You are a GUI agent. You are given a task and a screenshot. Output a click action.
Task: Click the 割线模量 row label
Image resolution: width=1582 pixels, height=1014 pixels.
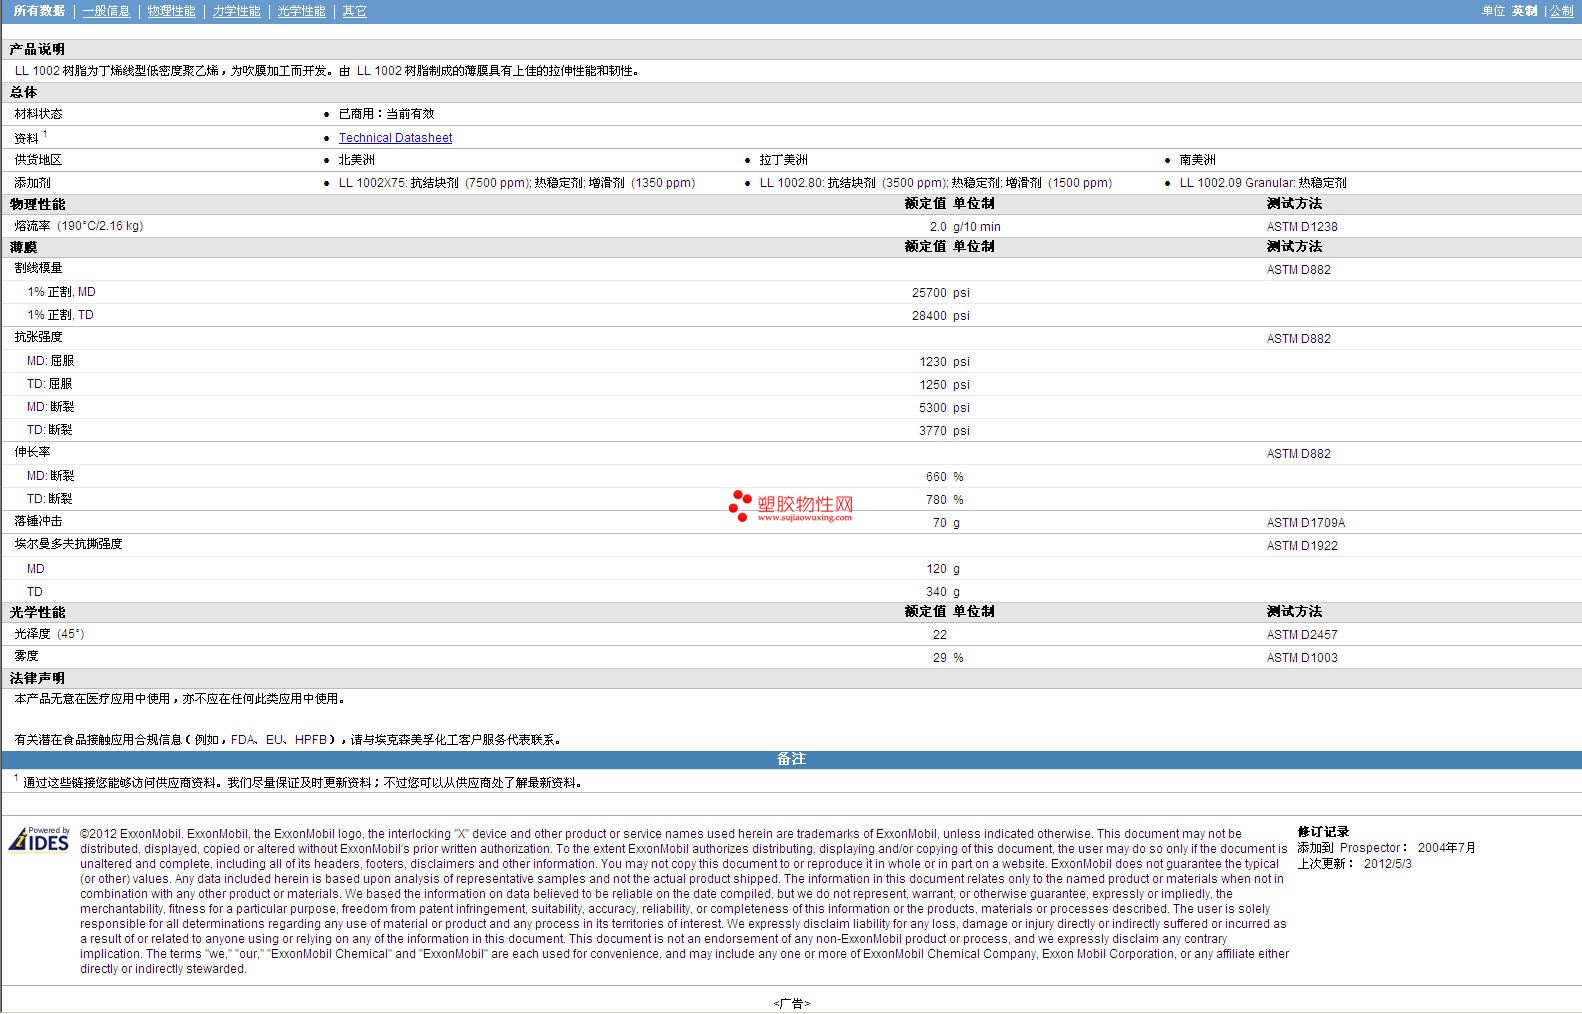(x=38, y=268)
